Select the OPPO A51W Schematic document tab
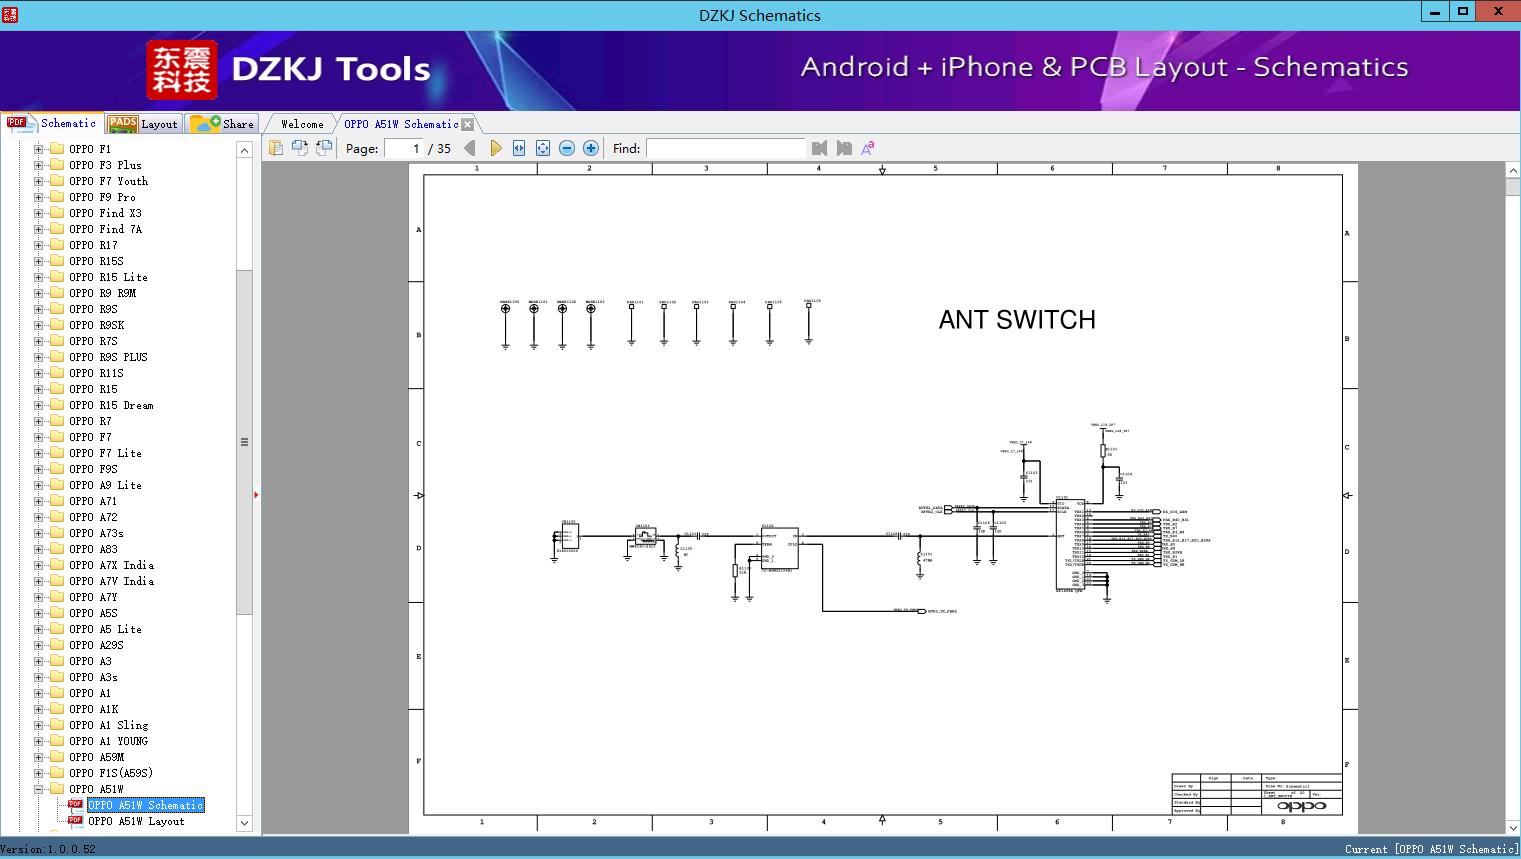This screenshot has height=859, width=1521. pyautogui.click(x=401, y=124)
